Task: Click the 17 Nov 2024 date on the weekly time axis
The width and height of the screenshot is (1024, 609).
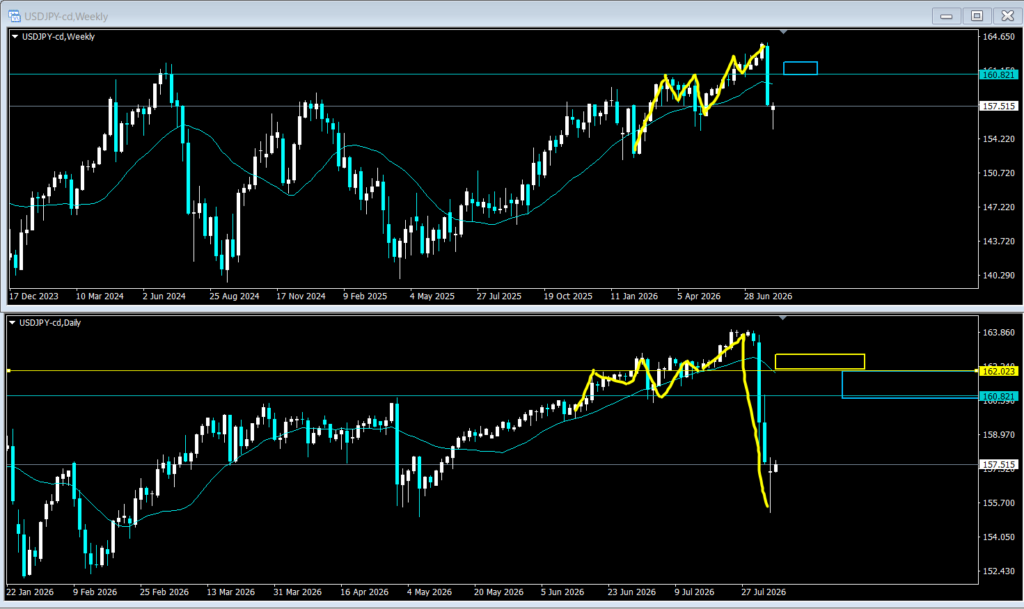Action: click(x=300, y=296)
